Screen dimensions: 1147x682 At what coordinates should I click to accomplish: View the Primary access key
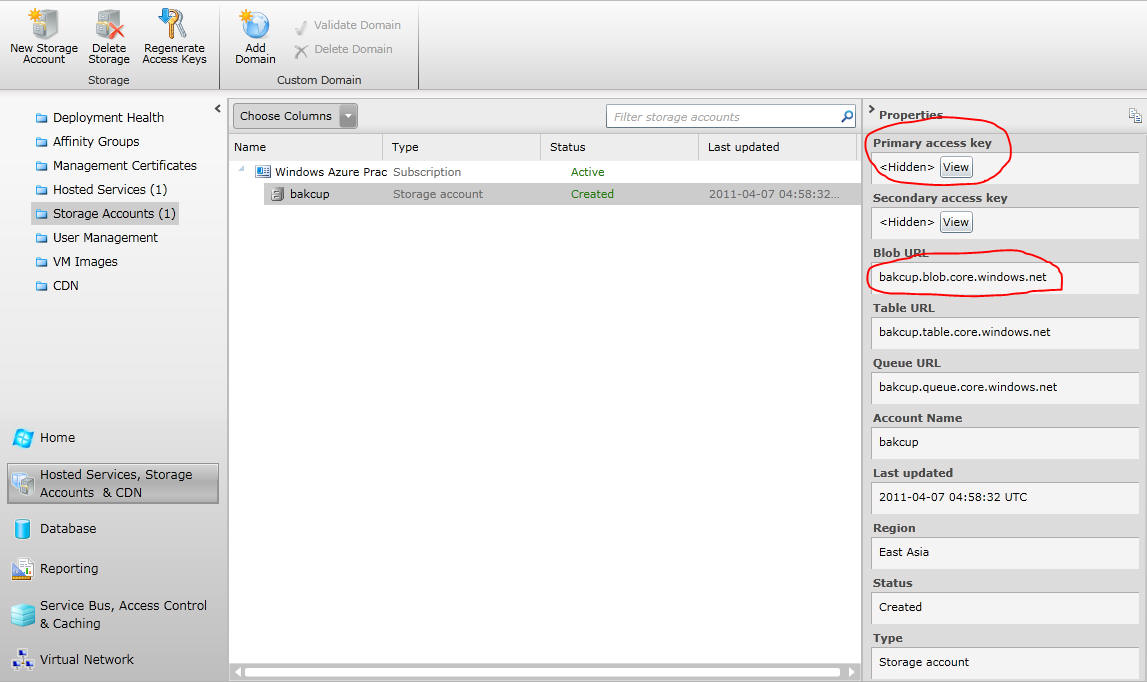(955, 167)
